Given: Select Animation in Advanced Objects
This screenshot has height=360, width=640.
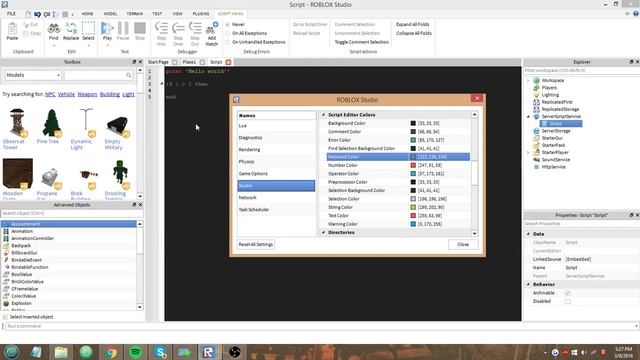Looking at the screenshot, I should pos(69,231).
